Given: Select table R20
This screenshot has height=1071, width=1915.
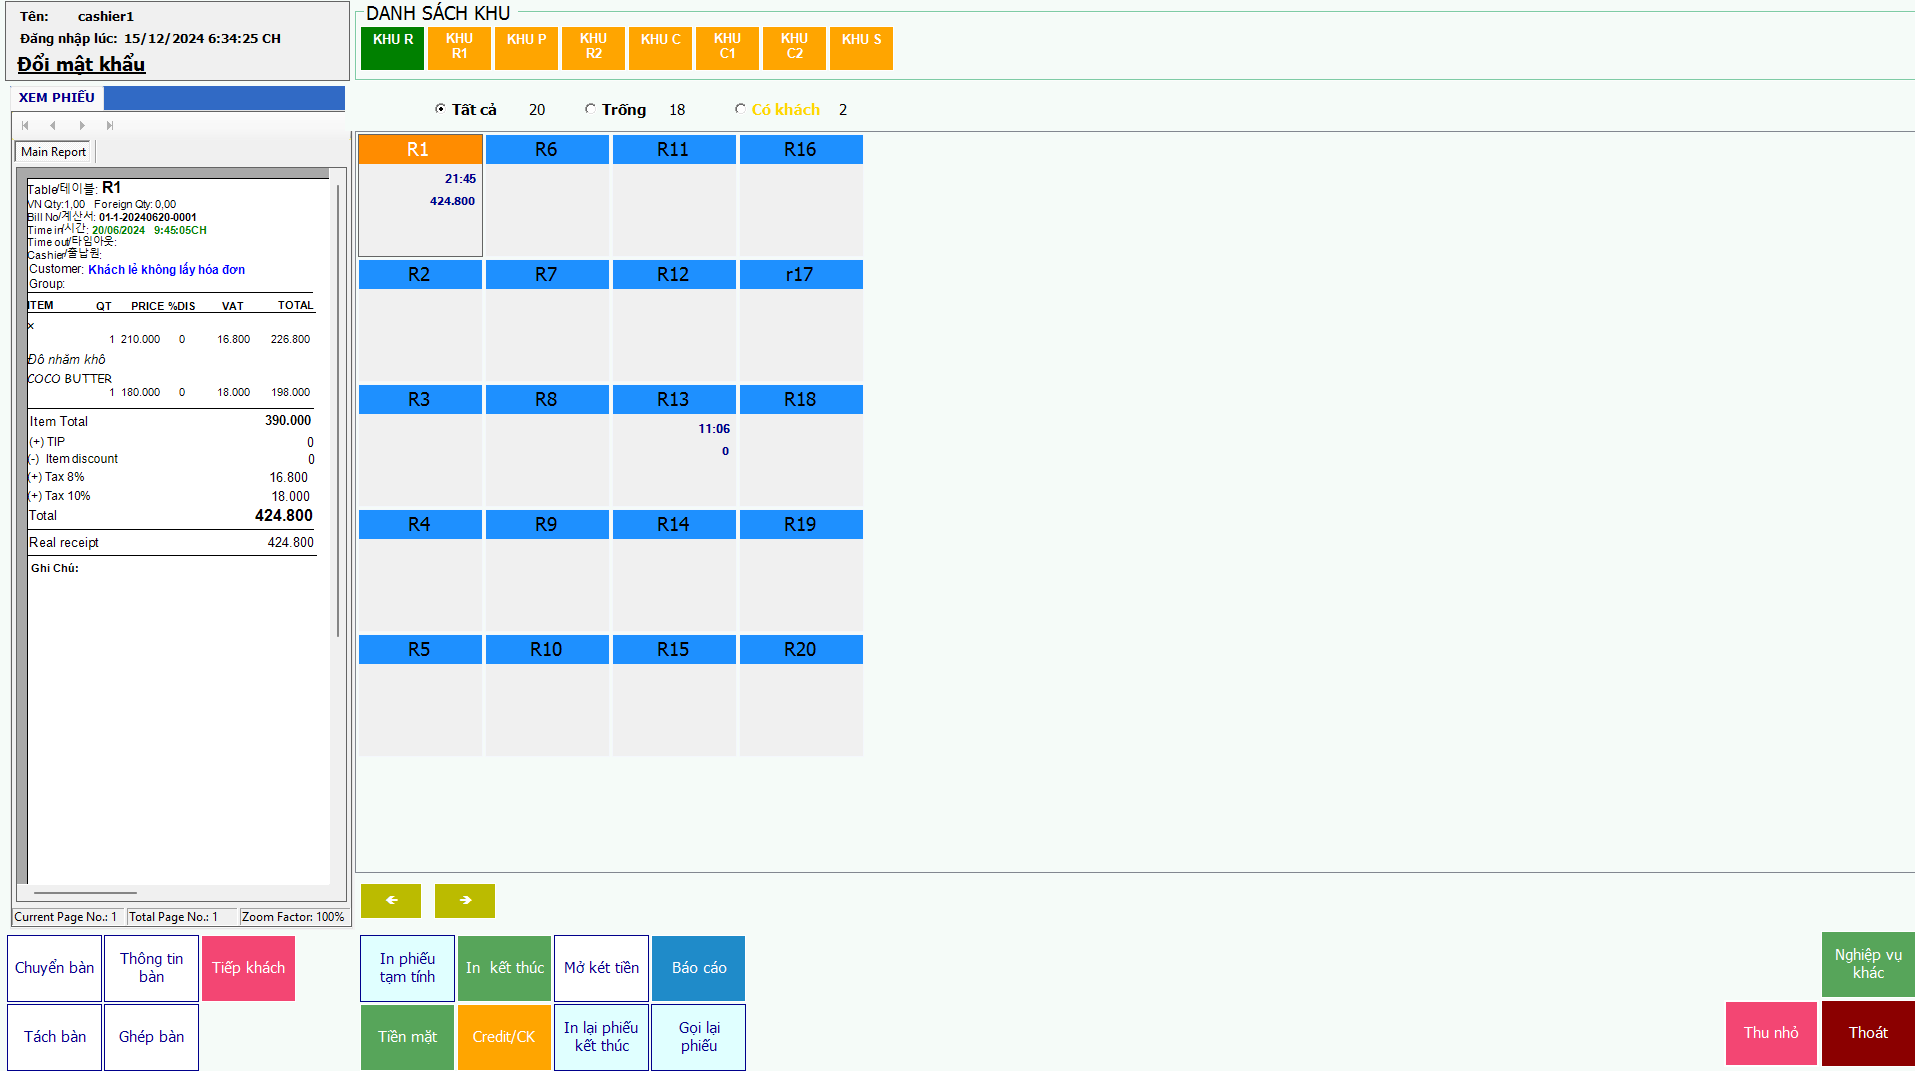Looking at the screenshot, I should point(801,695).
